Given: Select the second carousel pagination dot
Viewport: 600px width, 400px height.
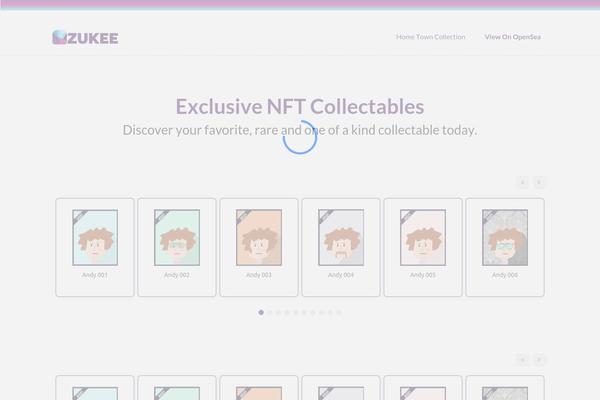Looking at the screenshot, I should (270, 312).
